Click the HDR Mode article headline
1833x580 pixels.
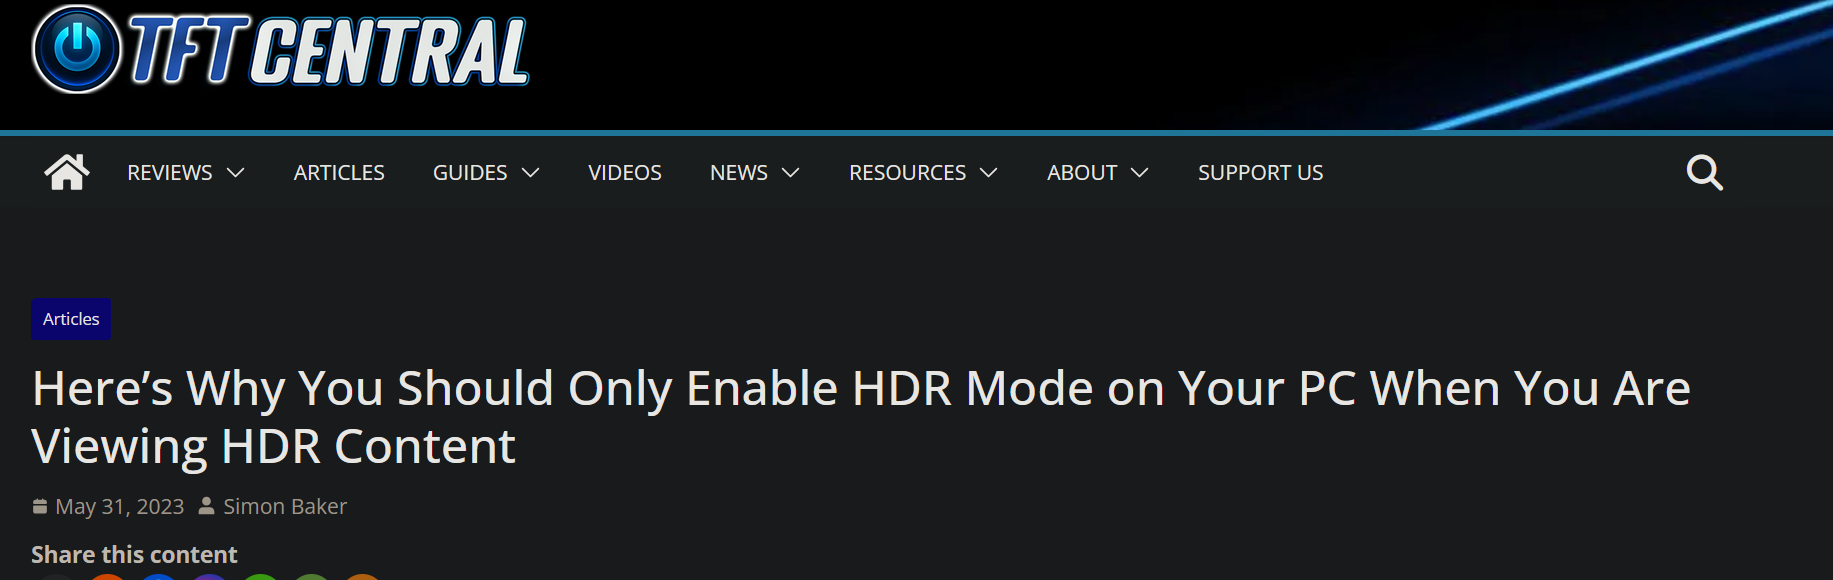point(861,416)
